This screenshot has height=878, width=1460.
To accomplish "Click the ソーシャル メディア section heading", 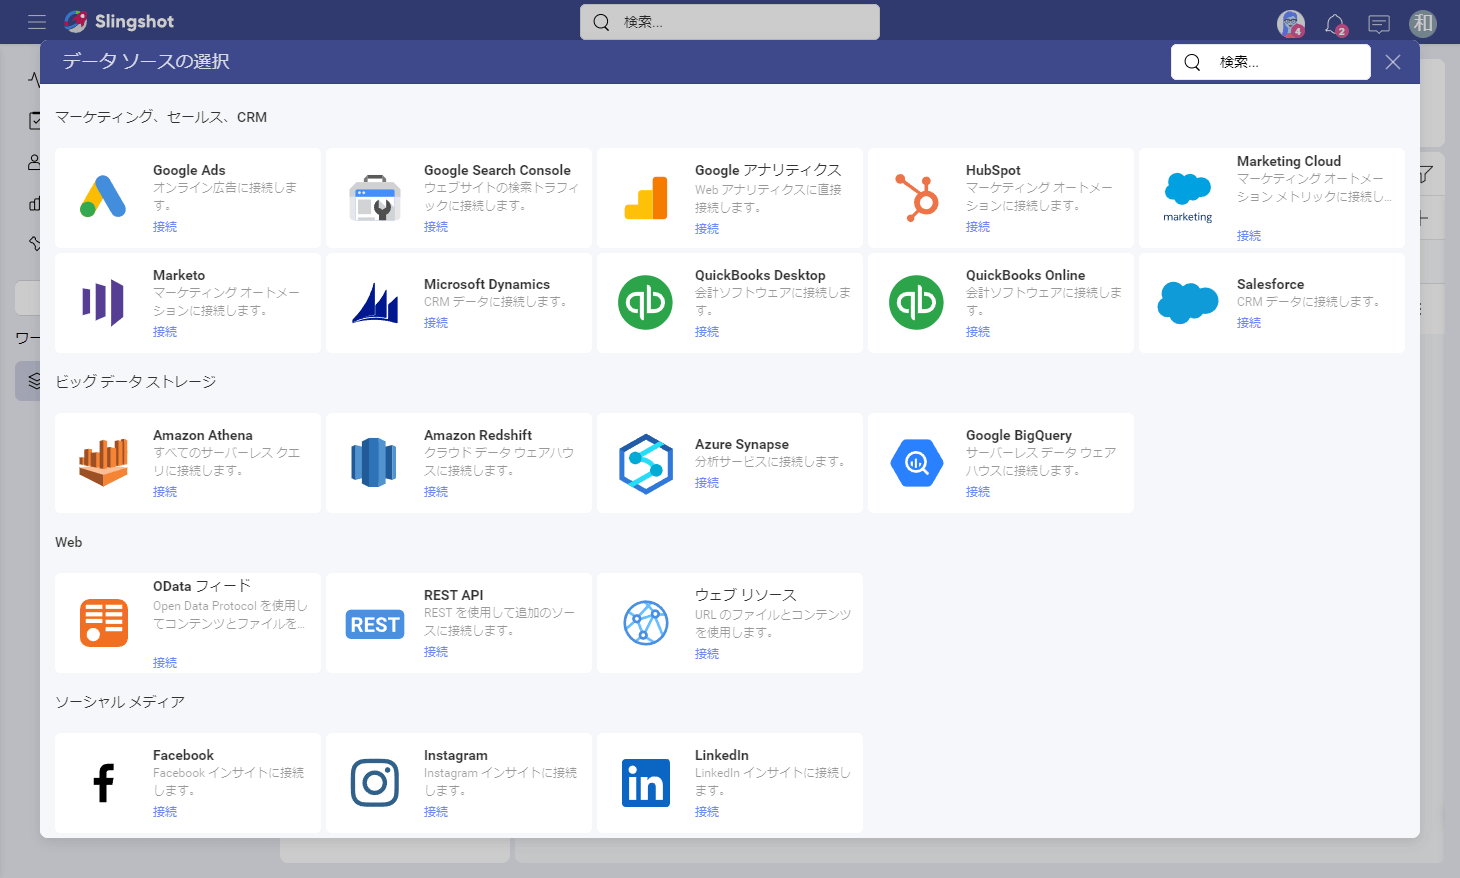I will pyautogui.click(x=120, y=702).
